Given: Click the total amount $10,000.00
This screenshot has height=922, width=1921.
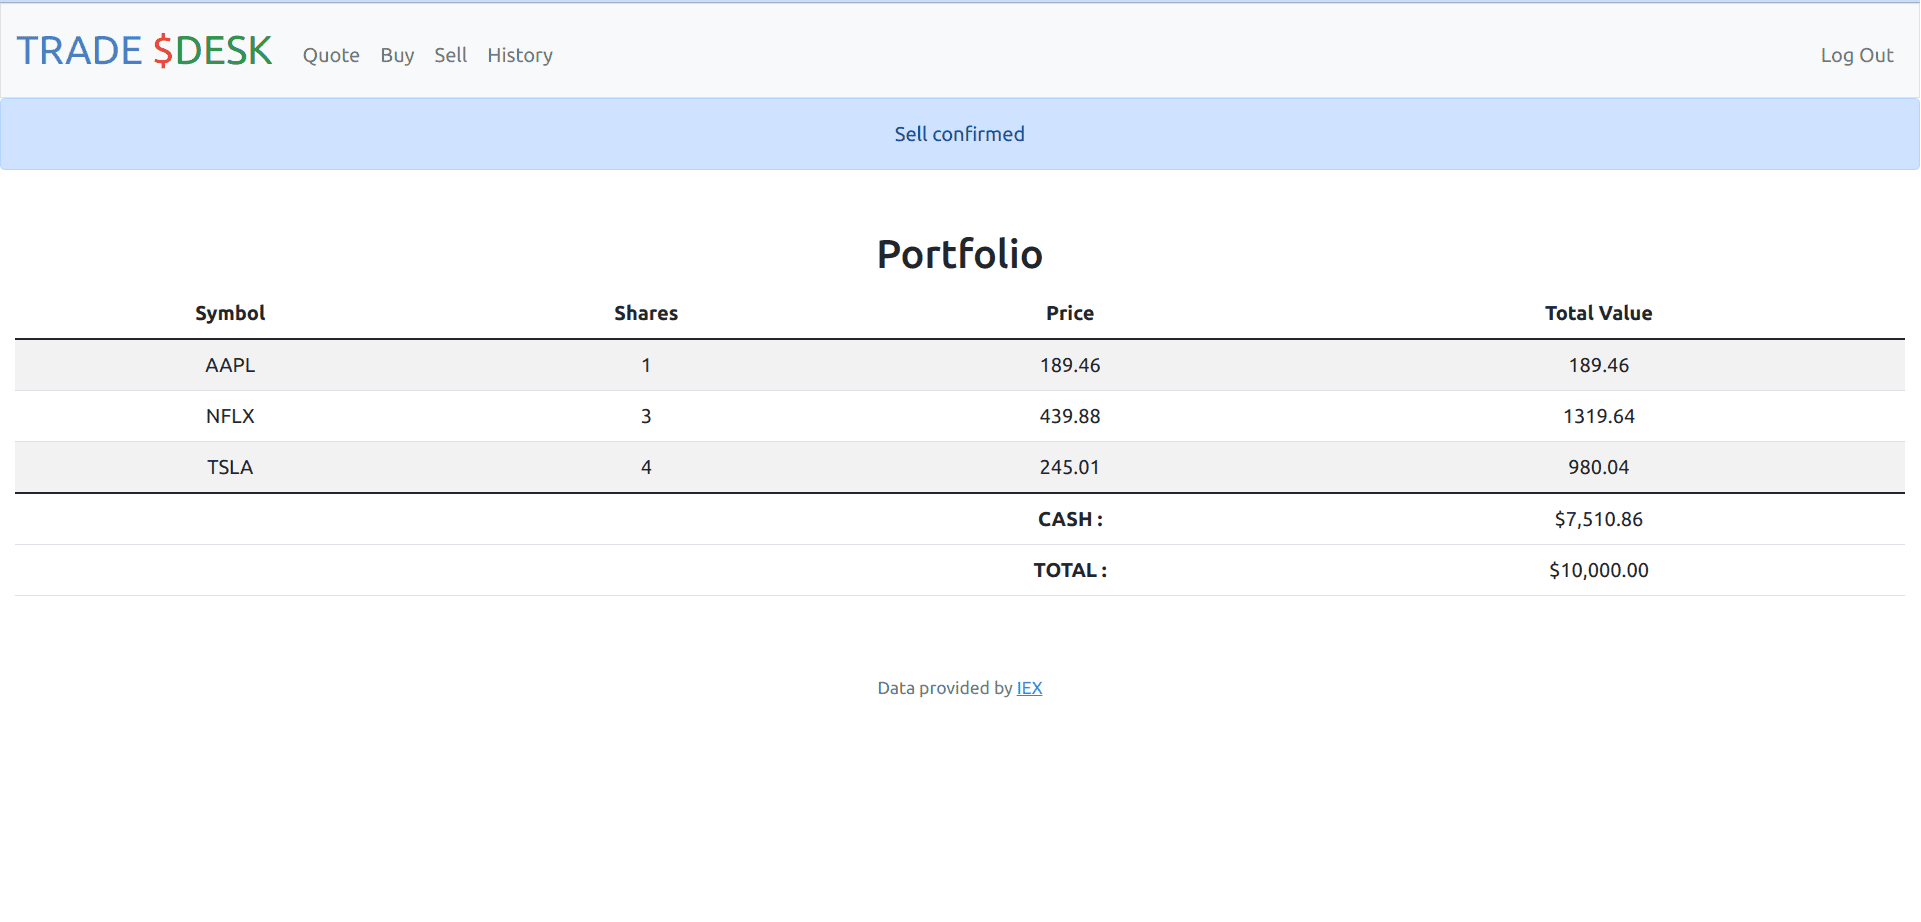Looking at the screenshot, I should (x=1598, y=570).
